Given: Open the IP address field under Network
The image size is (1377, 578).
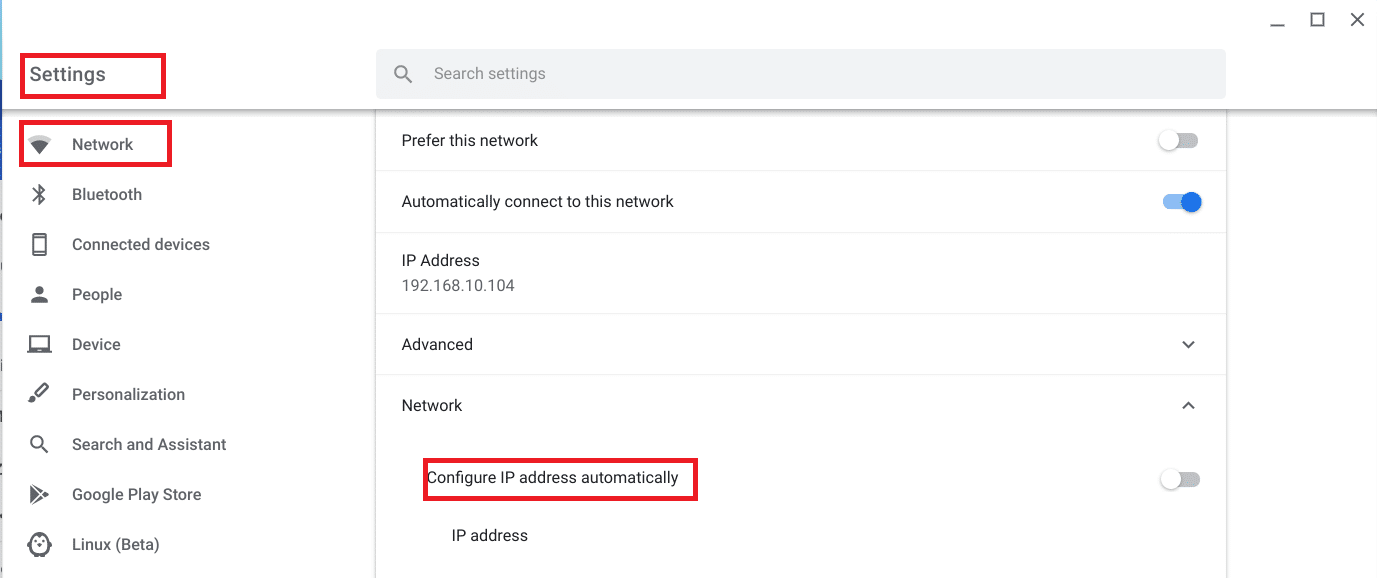Looking at the screenshot, I should click(489, 535).
